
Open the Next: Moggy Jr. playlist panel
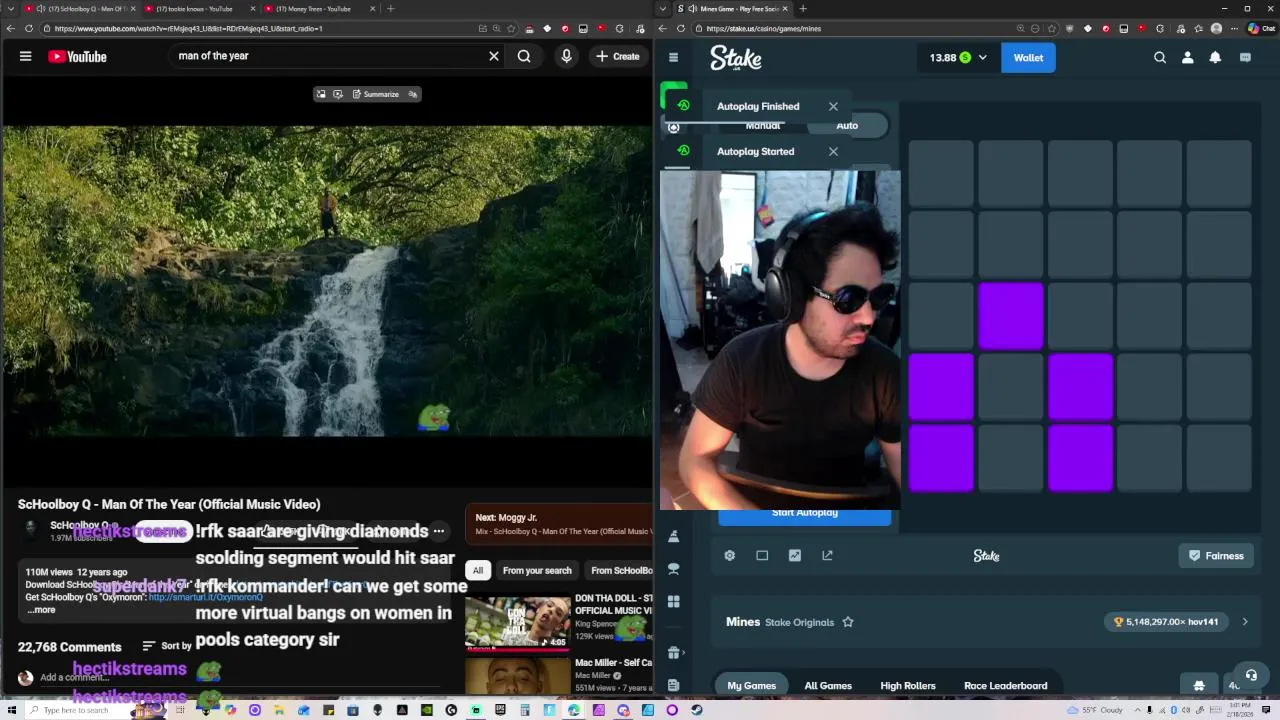[559, 524]
